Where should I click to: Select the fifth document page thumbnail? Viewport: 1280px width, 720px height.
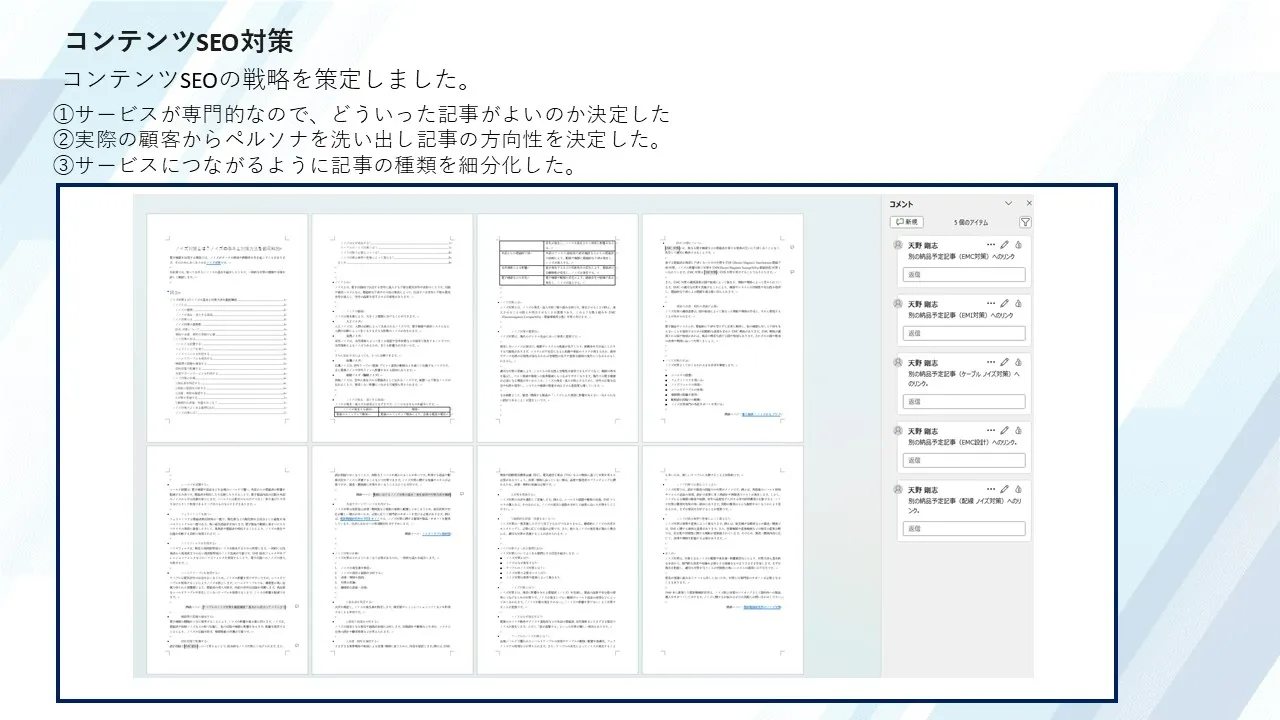(227, 561)
